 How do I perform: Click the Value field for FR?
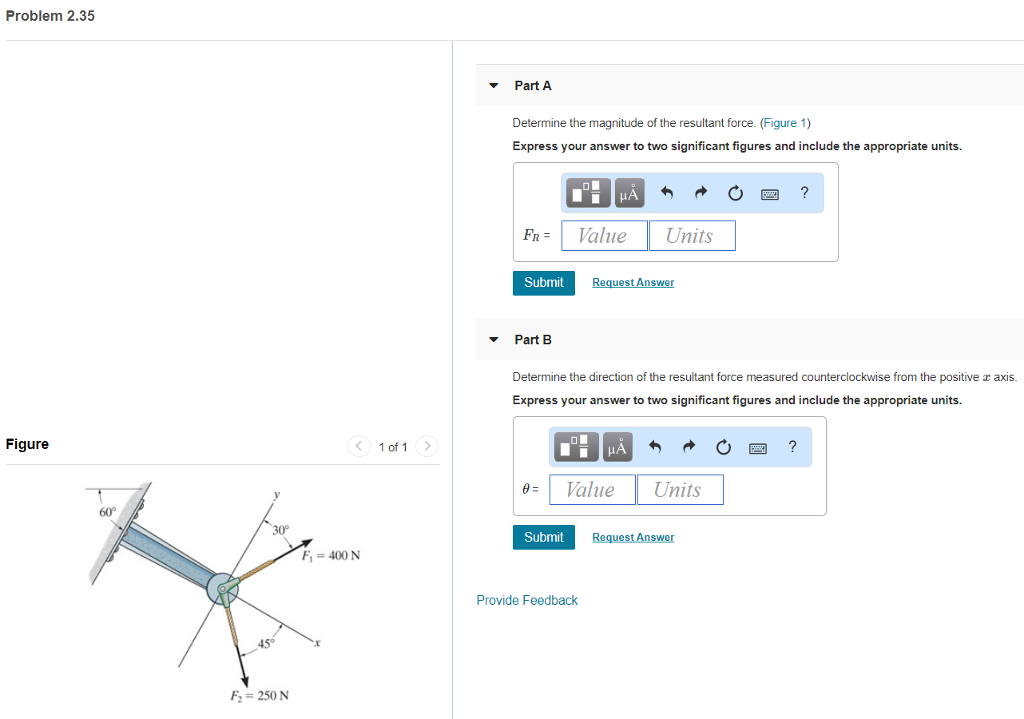(604, 235)
